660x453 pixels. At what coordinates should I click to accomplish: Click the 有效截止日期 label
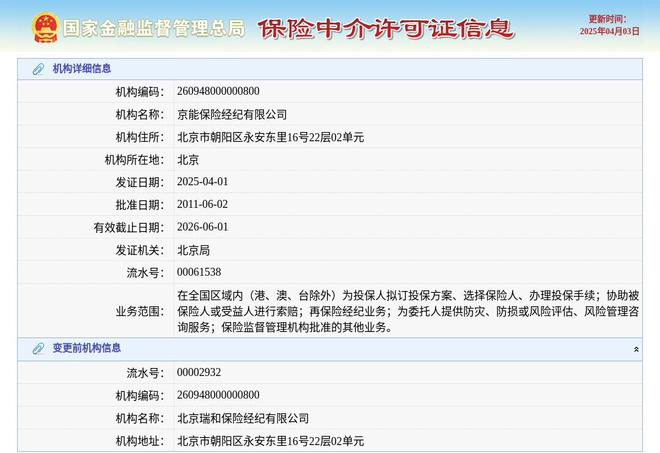129,228
